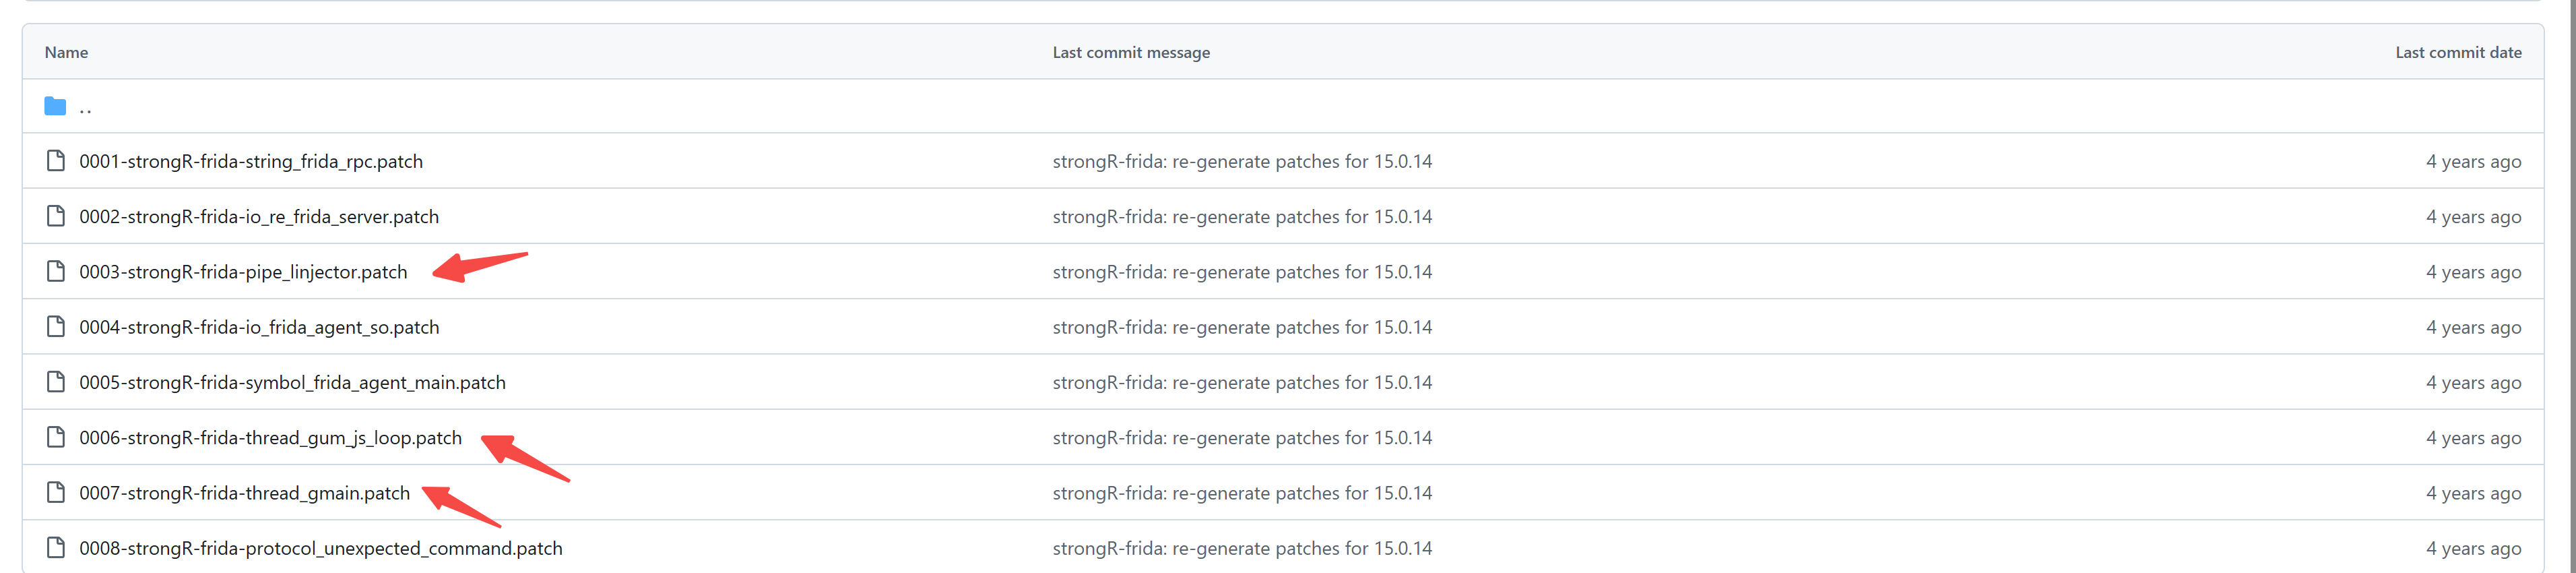
Task: Click file icon beside 0003 pipe_linjector patch
Action: [x=56, y=271]
